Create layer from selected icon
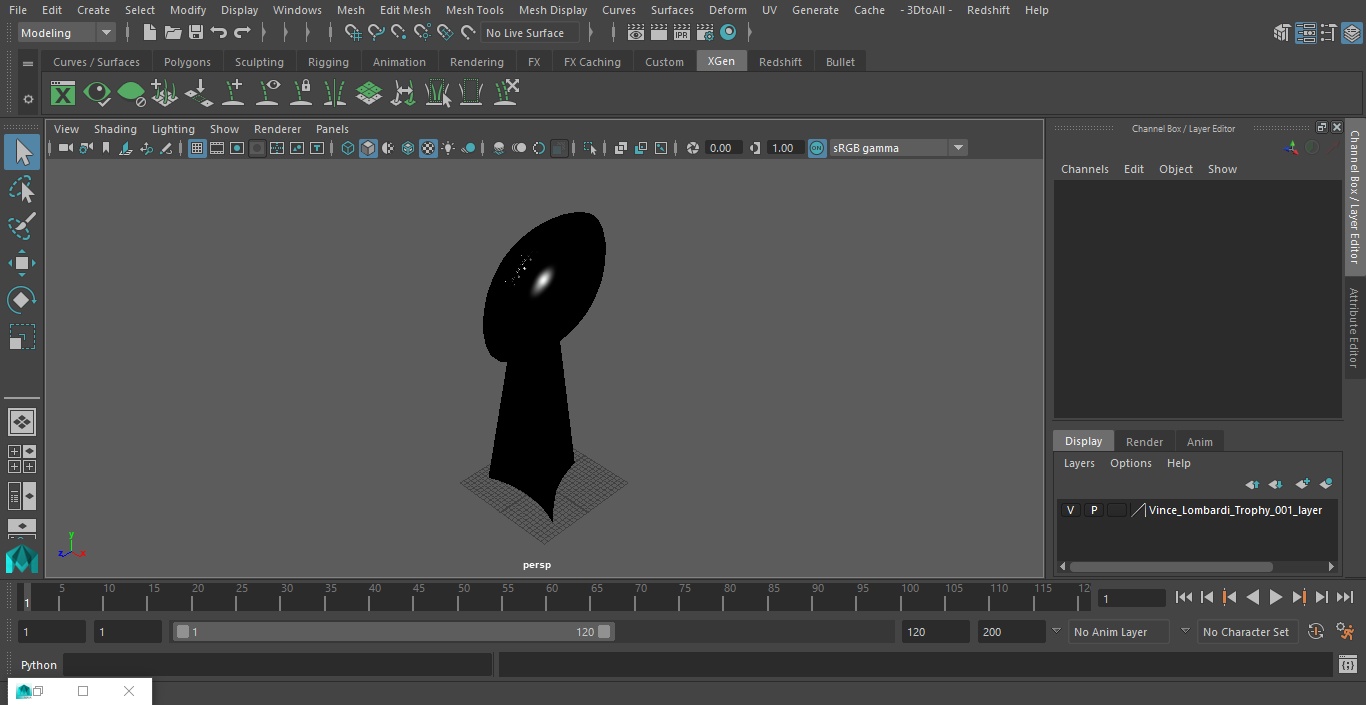This screenshot has width=1366, height=705. 1326,484
